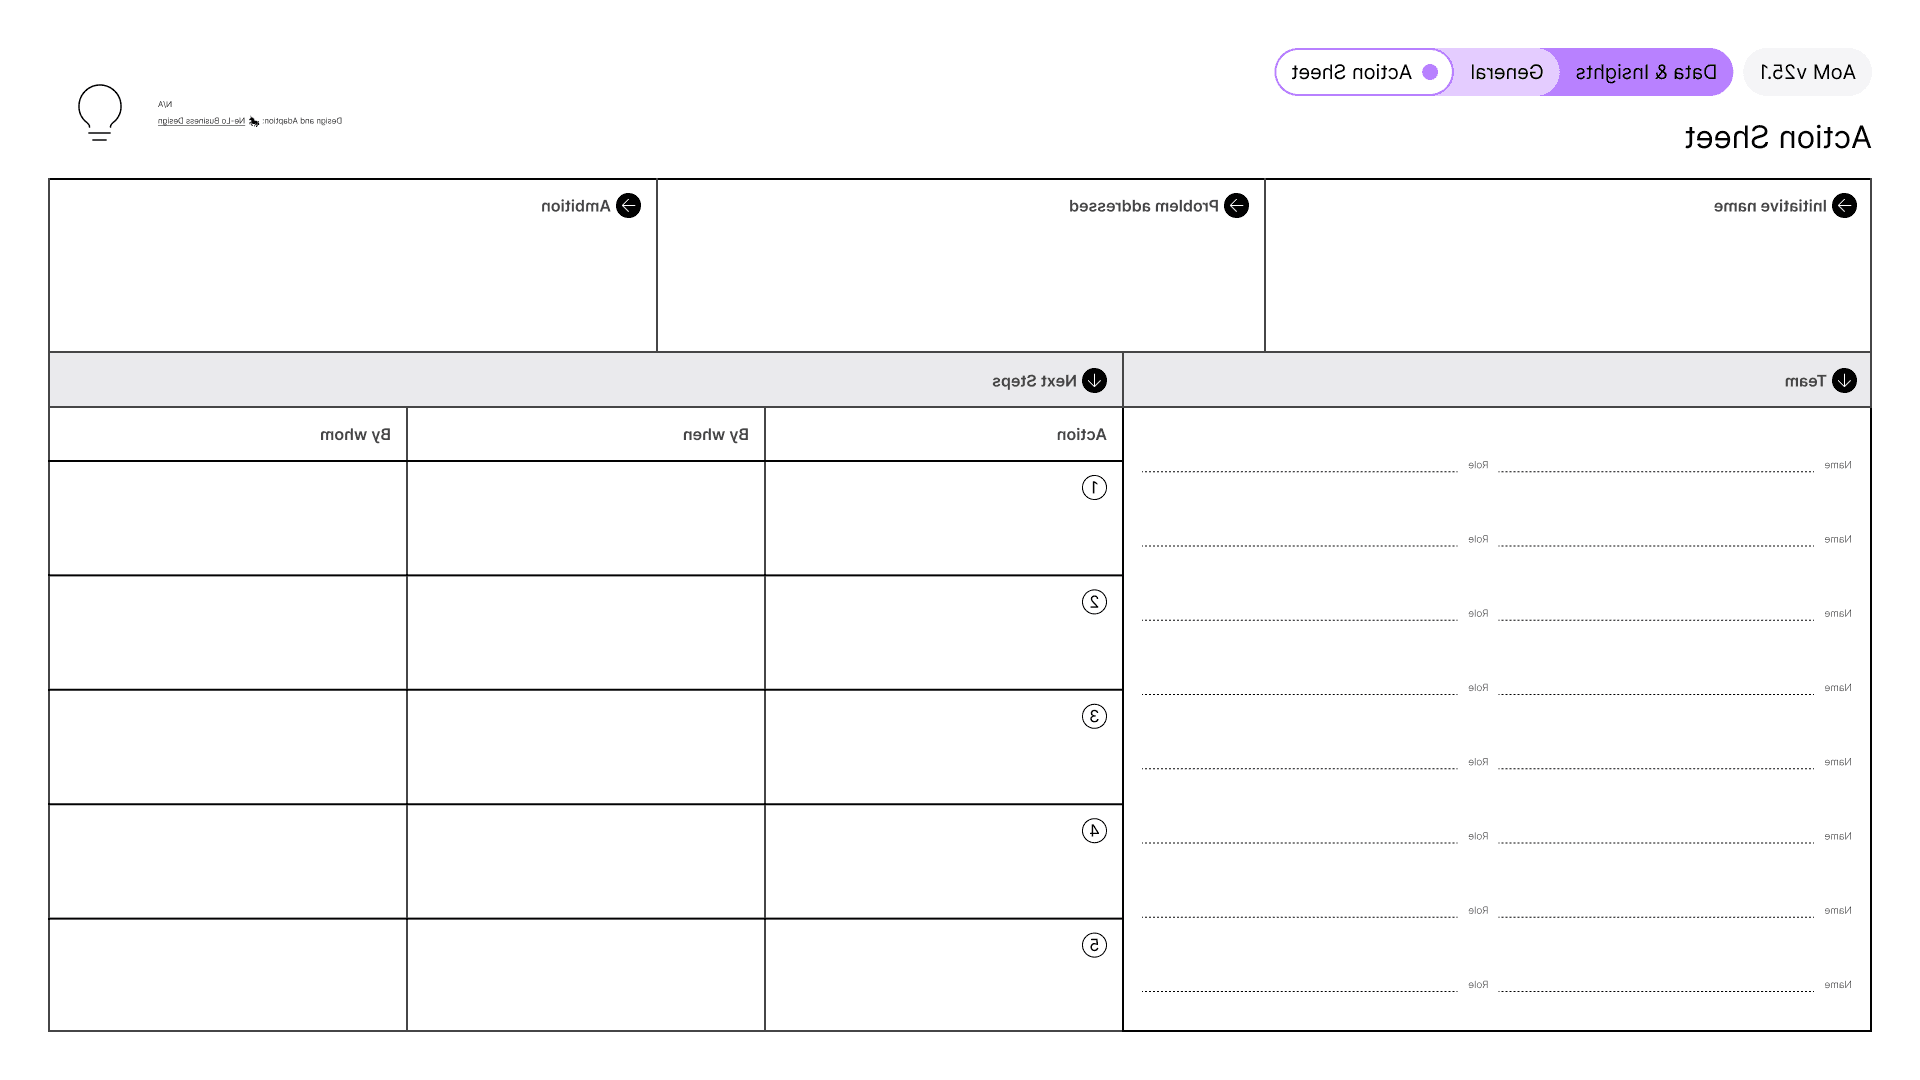Click the circled number 1 icon

[x=1094, y=488]
